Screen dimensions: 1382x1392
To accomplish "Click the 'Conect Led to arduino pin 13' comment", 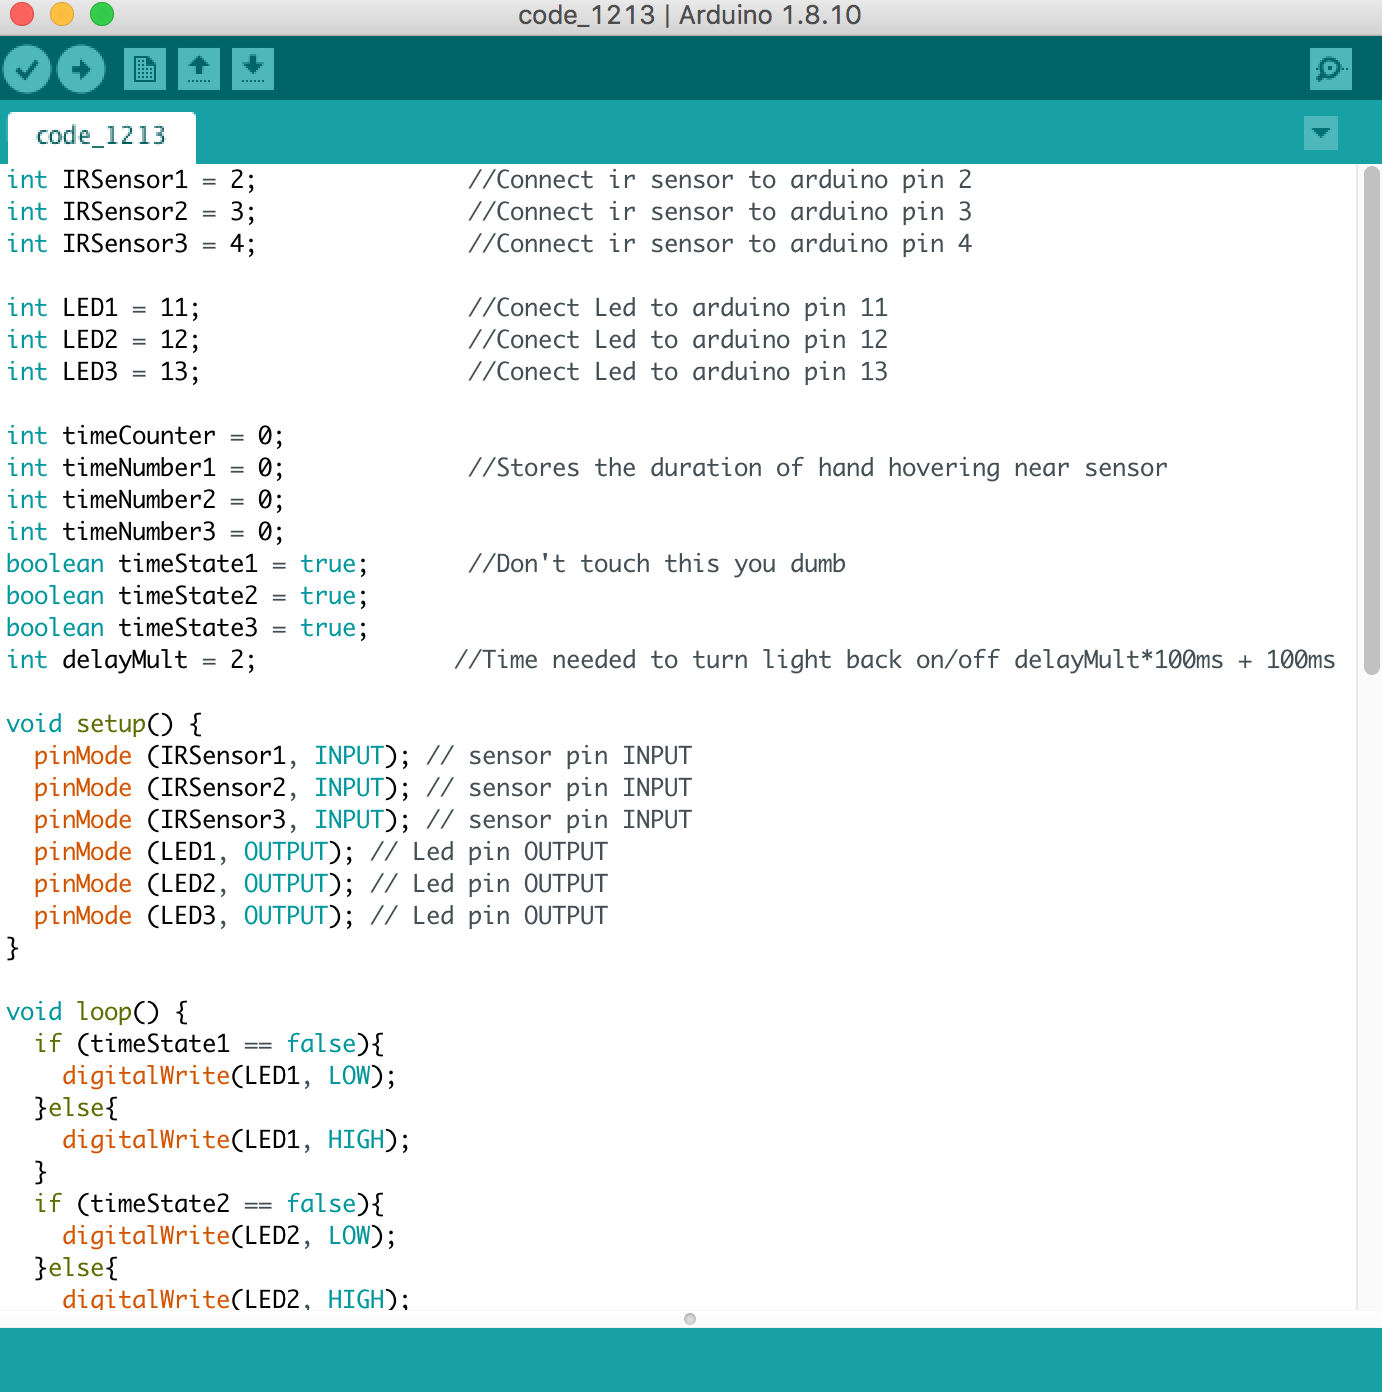I will (678, 372).
